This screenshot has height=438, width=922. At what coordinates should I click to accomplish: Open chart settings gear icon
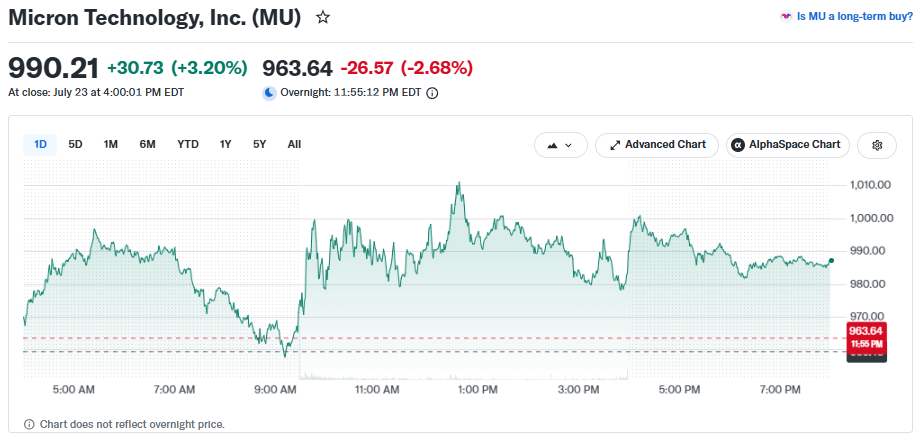coord(877,145)
